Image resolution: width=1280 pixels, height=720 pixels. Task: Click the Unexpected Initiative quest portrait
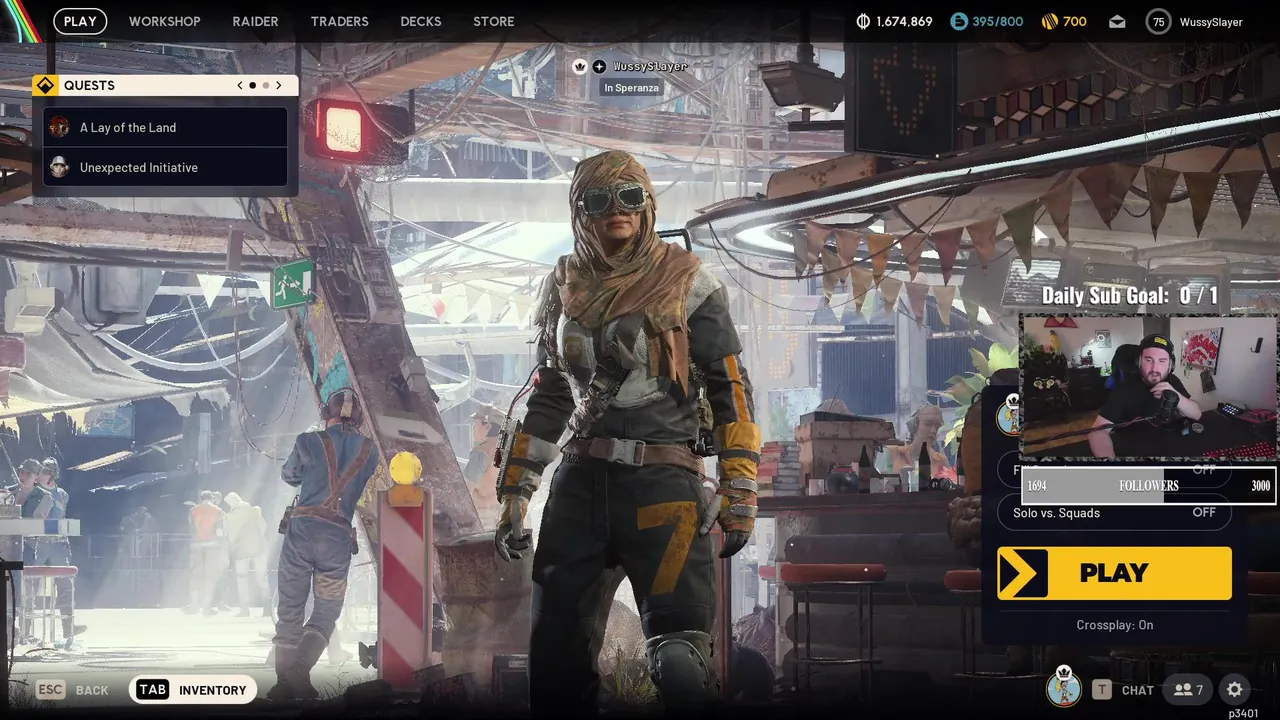point(59,167)
